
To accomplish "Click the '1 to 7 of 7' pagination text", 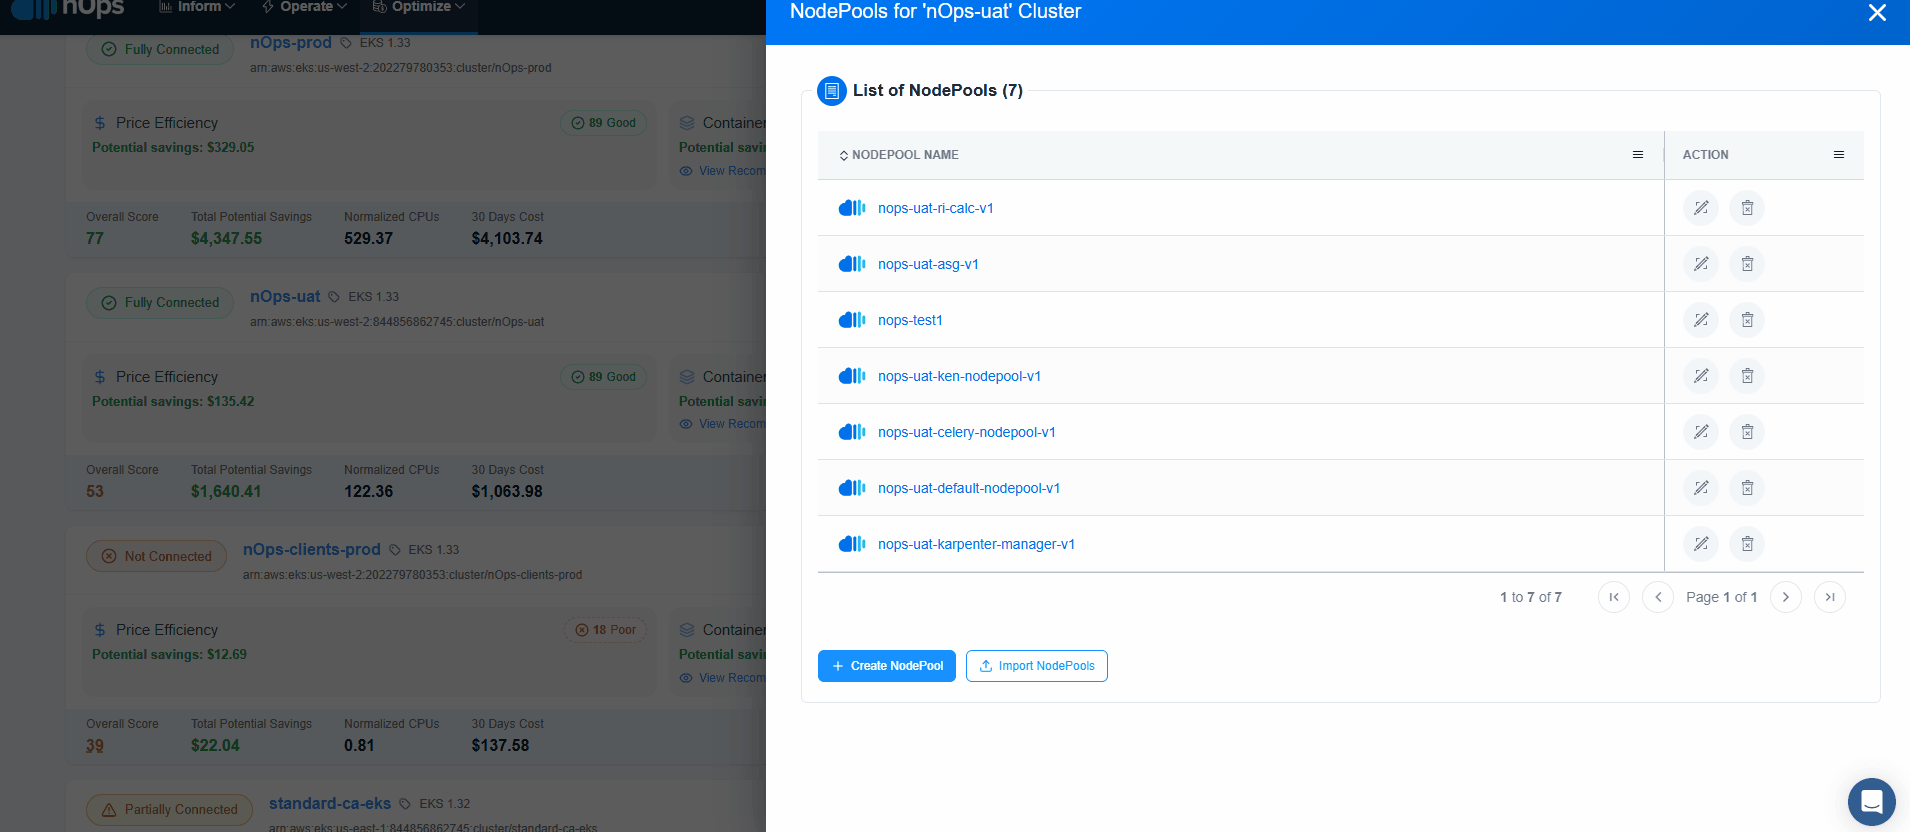I will click(x=1531, y=597).
